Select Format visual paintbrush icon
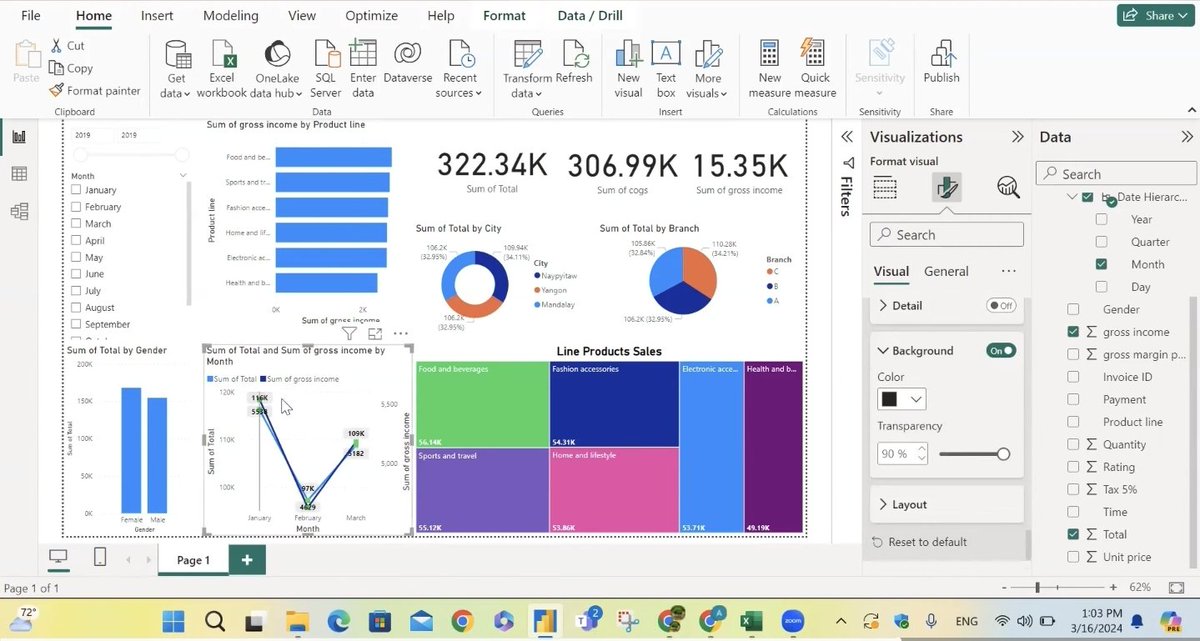Screen dimensions: 1200x641 (946, 187)
